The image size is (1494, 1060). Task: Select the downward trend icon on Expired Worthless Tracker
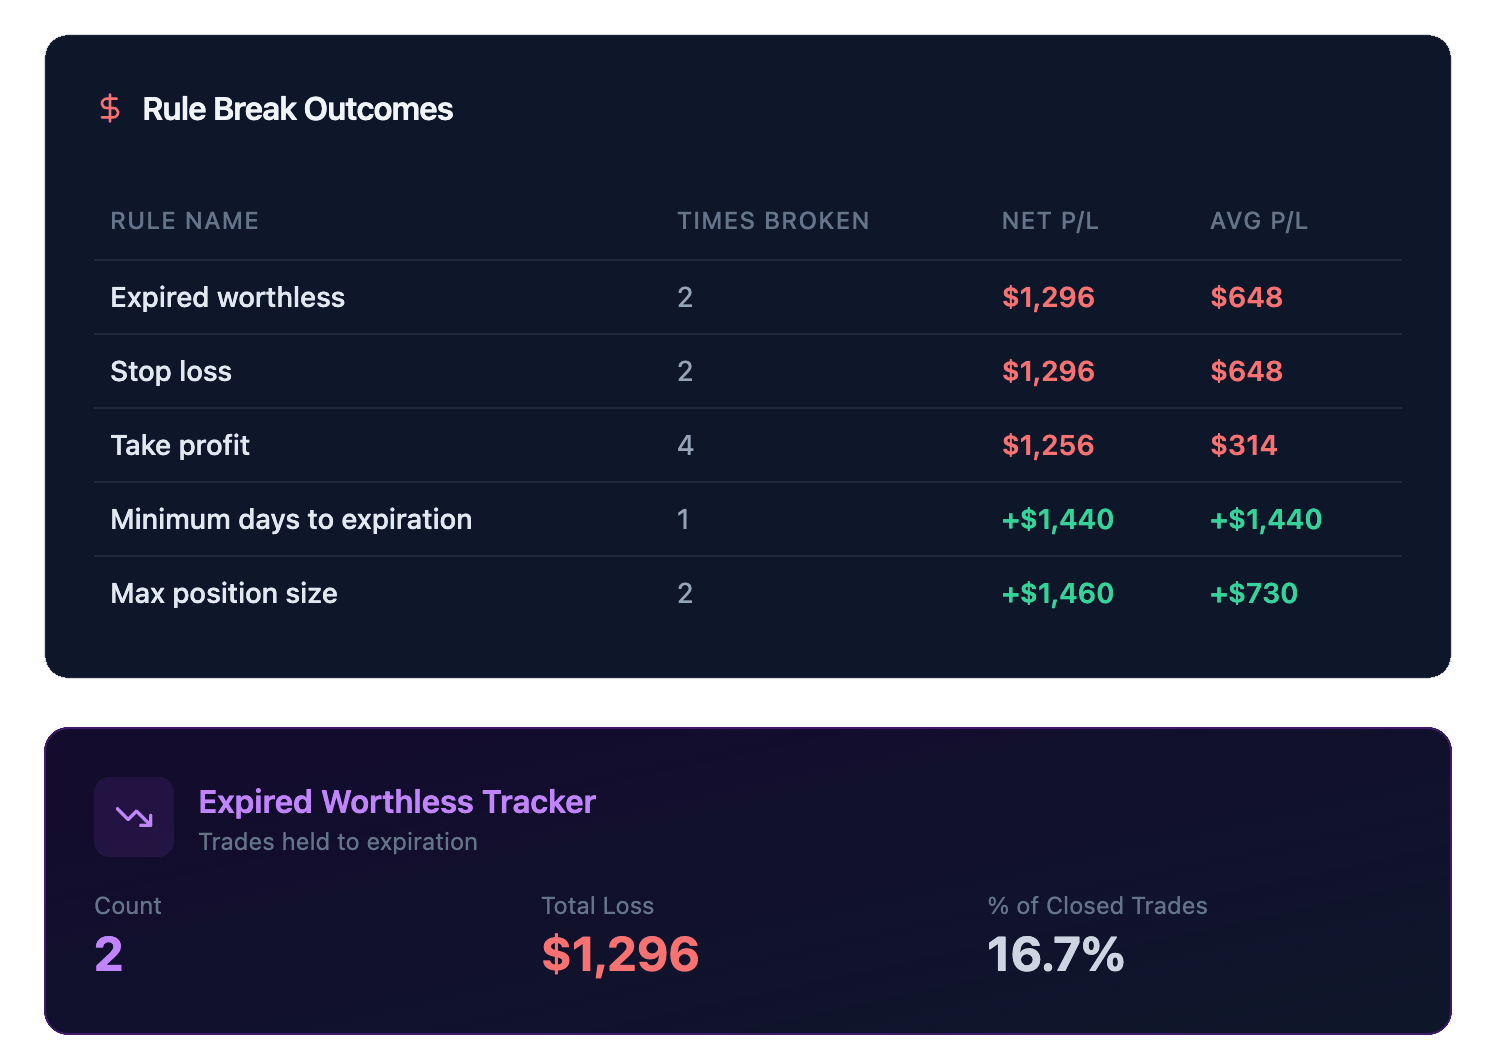coord(133,817)
